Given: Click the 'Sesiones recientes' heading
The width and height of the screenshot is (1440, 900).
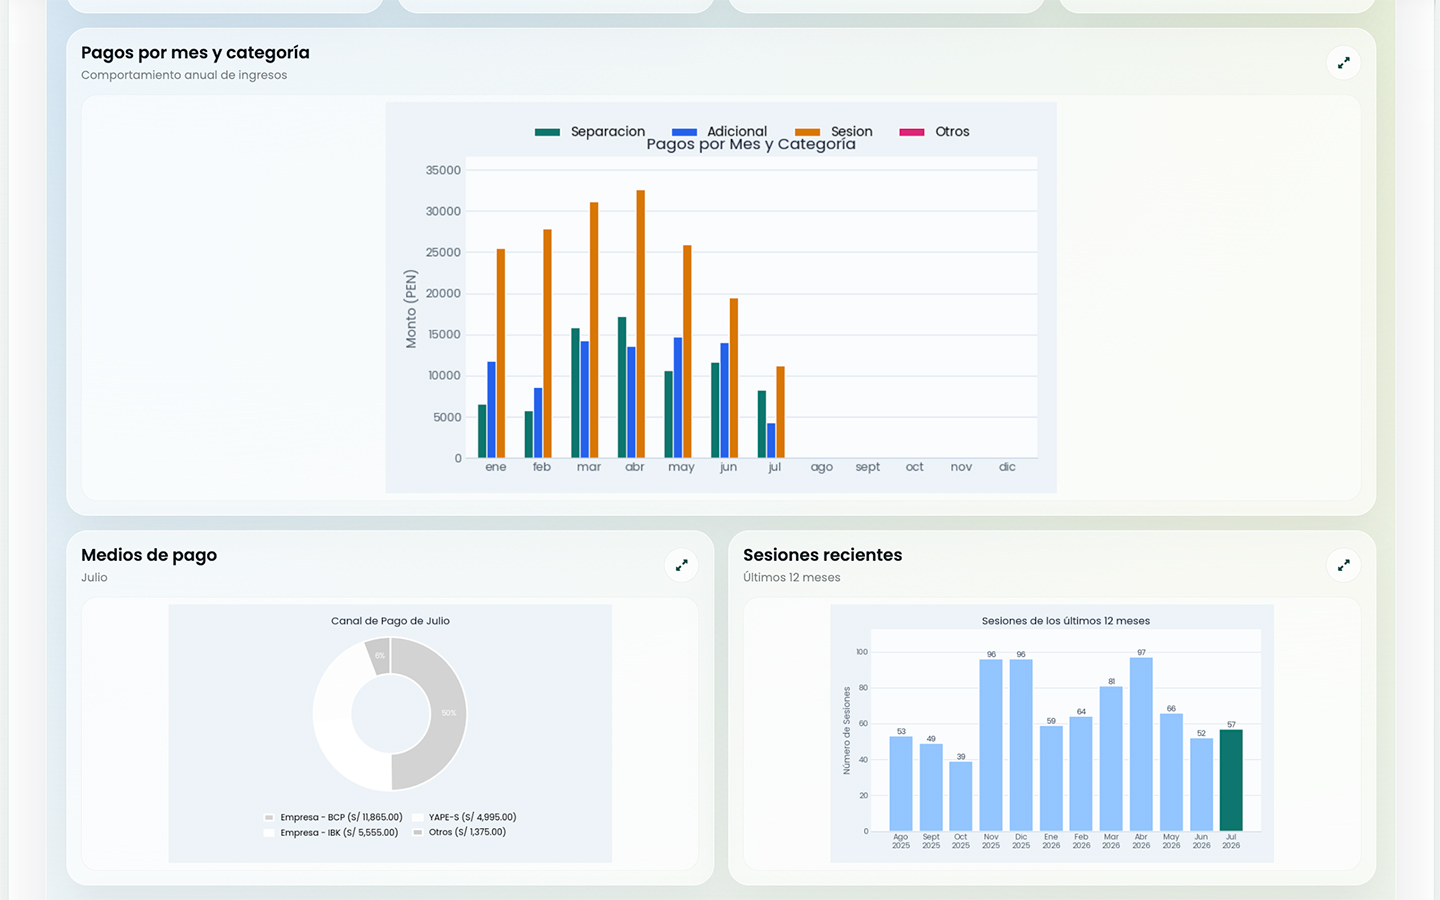Looking at the screenshot, I should pos(823,555).
